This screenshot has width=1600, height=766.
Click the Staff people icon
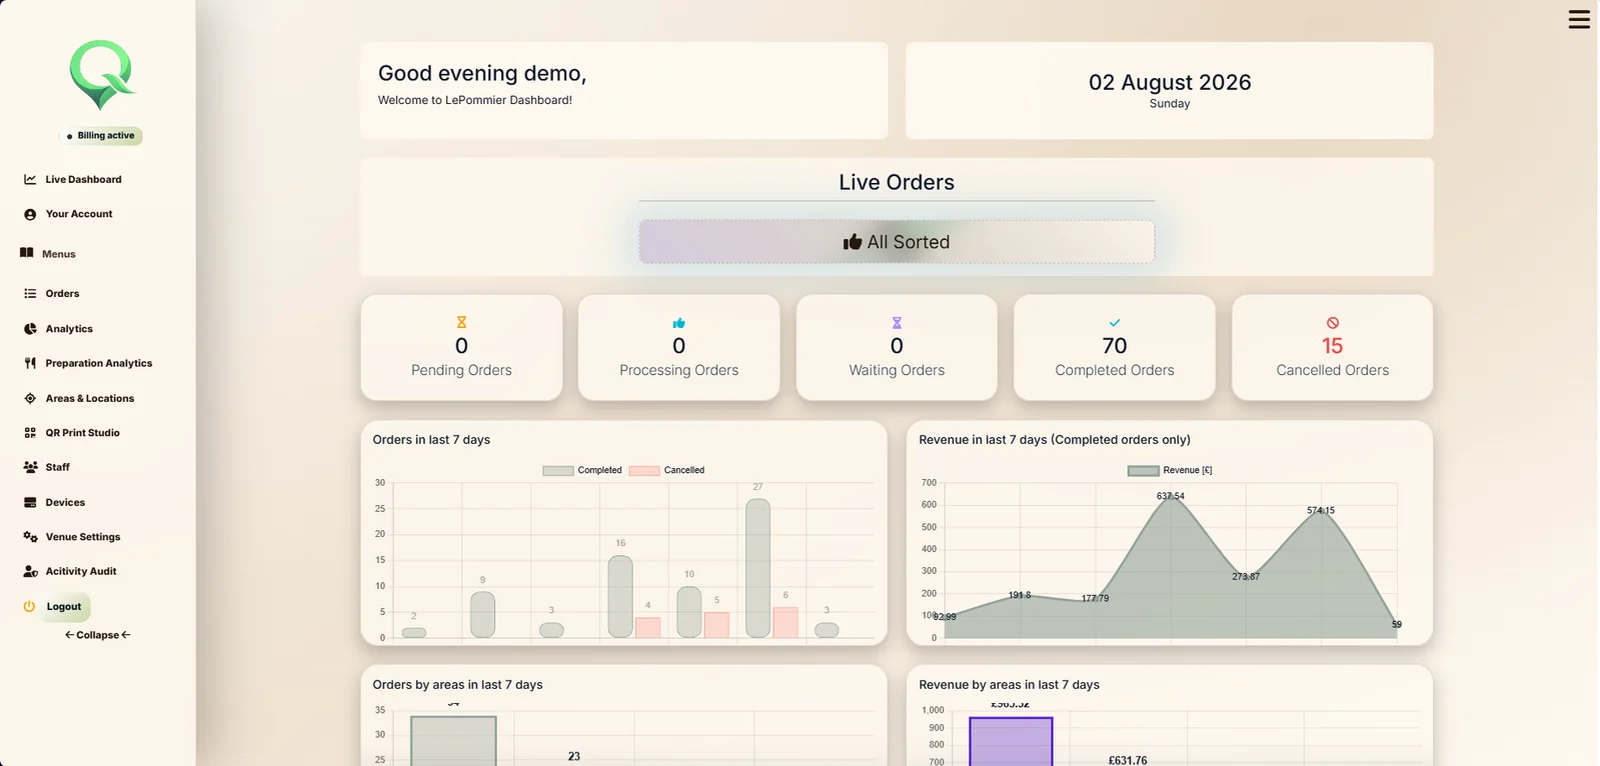coord(30,467)
